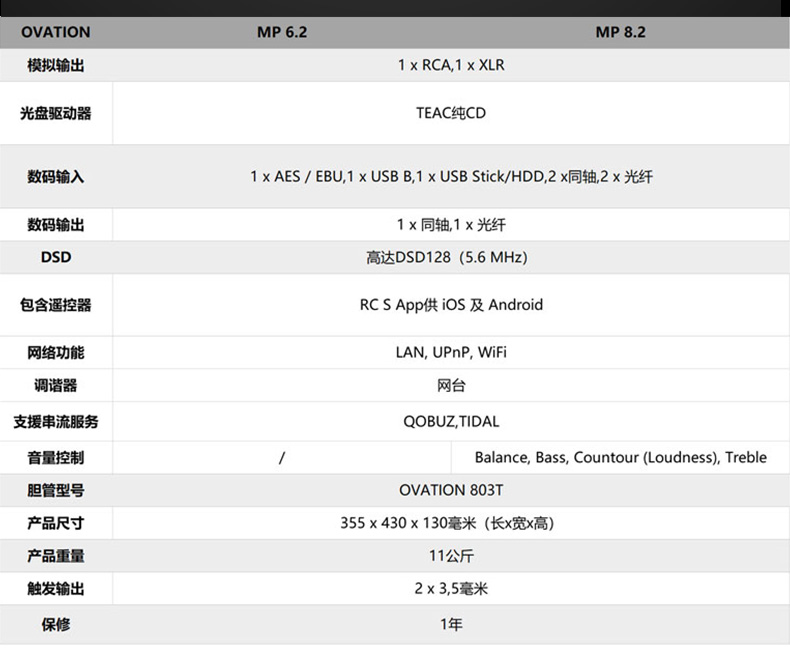Select the 2 x 3,5毫米 value
This screenshot has width=790, height=650.
(x=451, y=589)
